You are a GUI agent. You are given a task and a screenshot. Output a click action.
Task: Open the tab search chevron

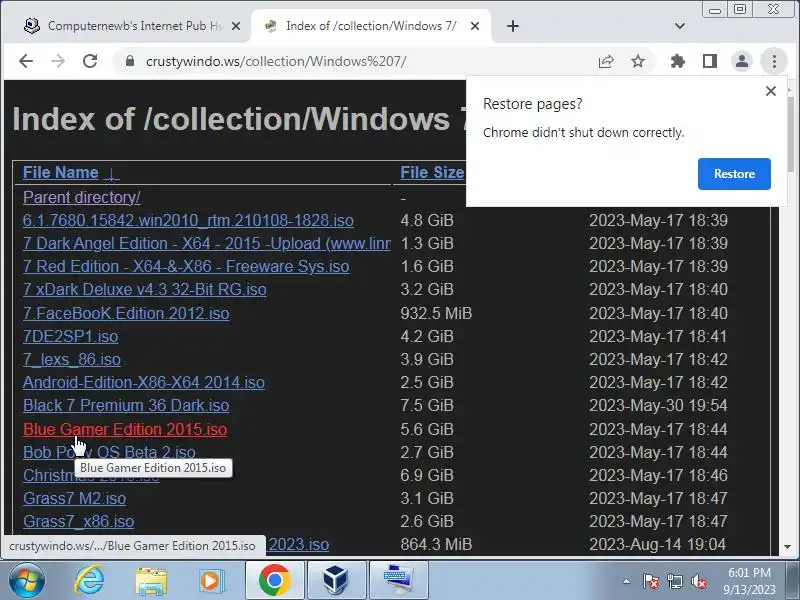point(680,26)
